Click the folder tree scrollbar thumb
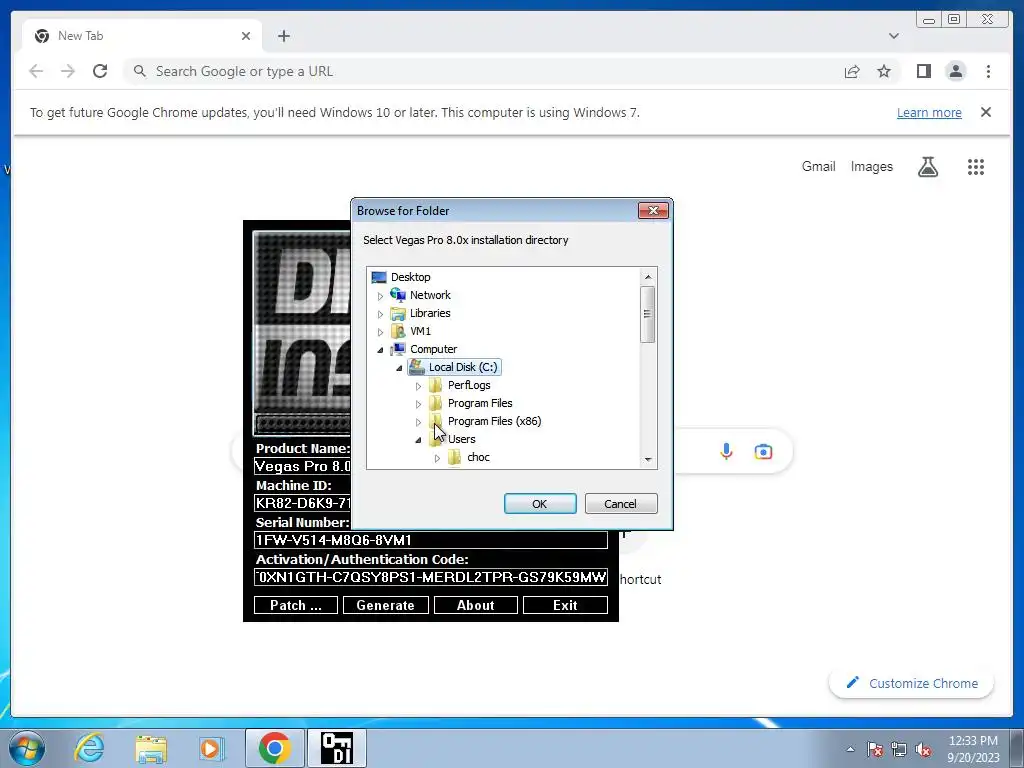1024x768 pixels. pos(648,314)
